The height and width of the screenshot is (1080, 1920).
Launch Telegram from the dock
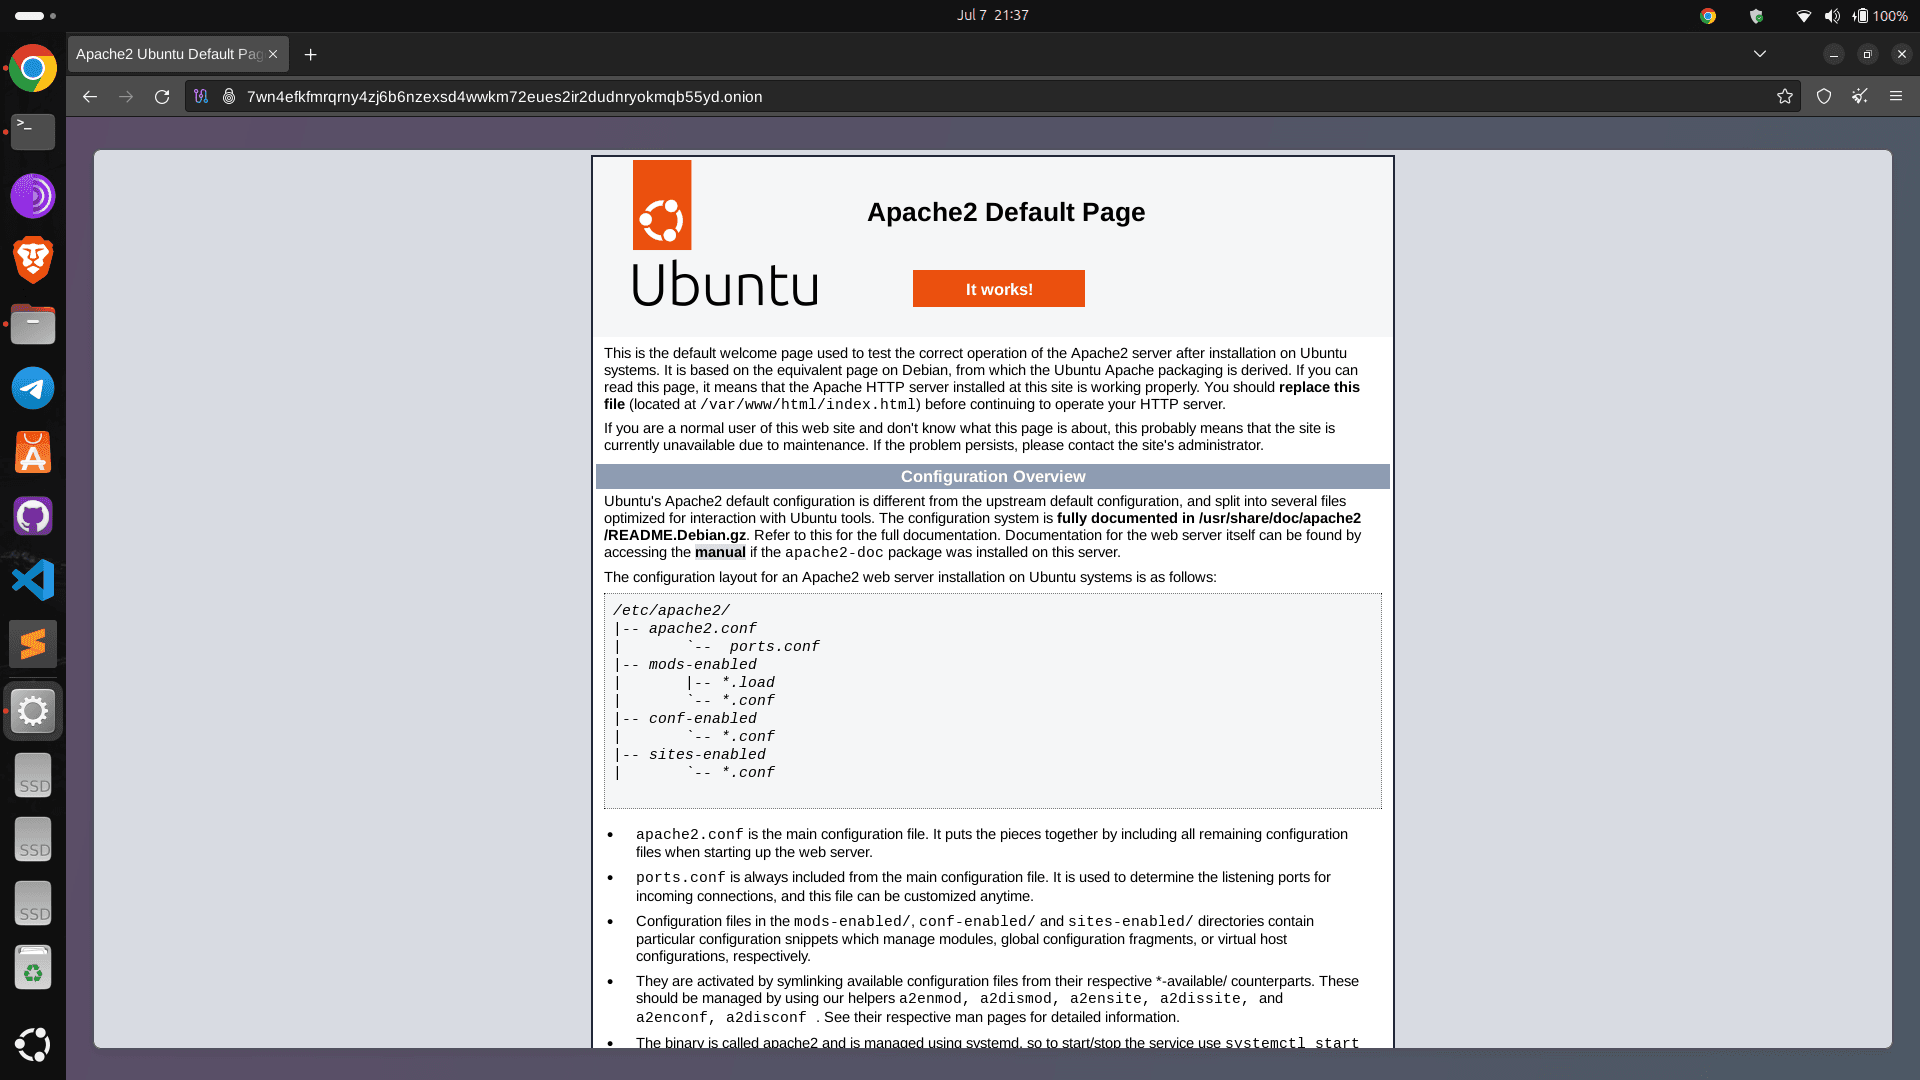[33, 388]
